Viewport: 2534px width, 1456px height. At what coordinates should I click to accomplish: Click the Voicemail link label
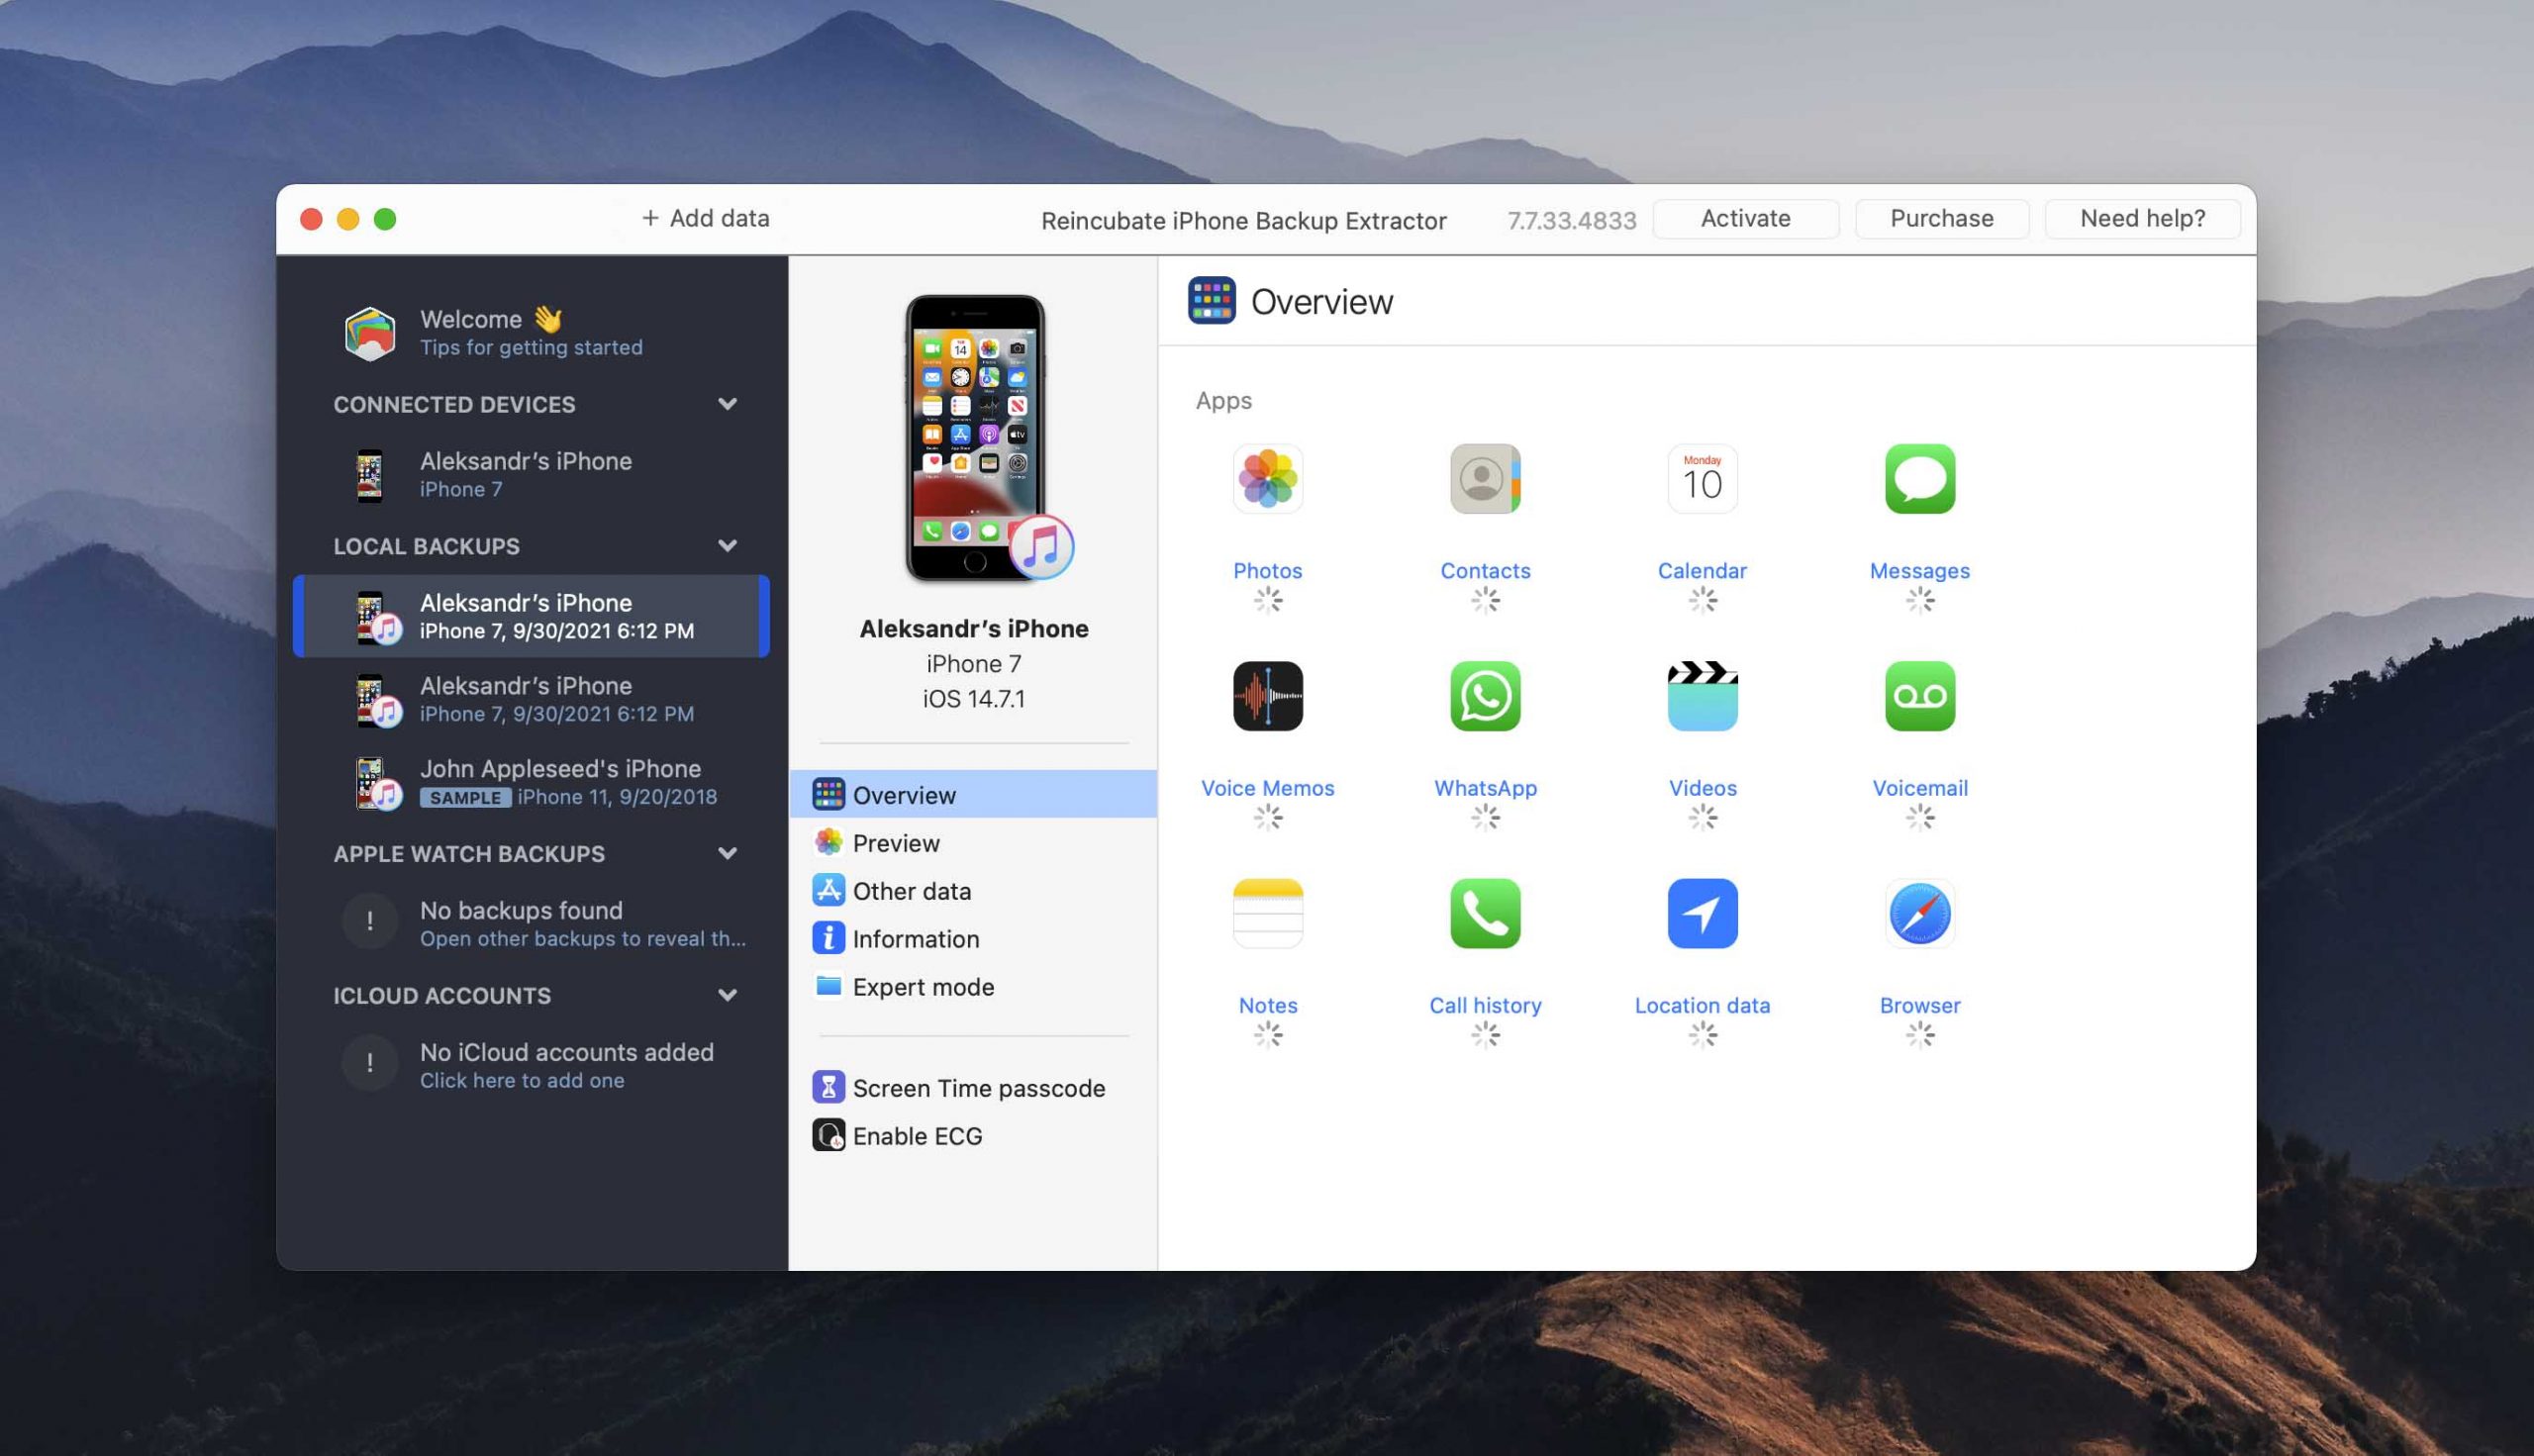point(1919,788)
